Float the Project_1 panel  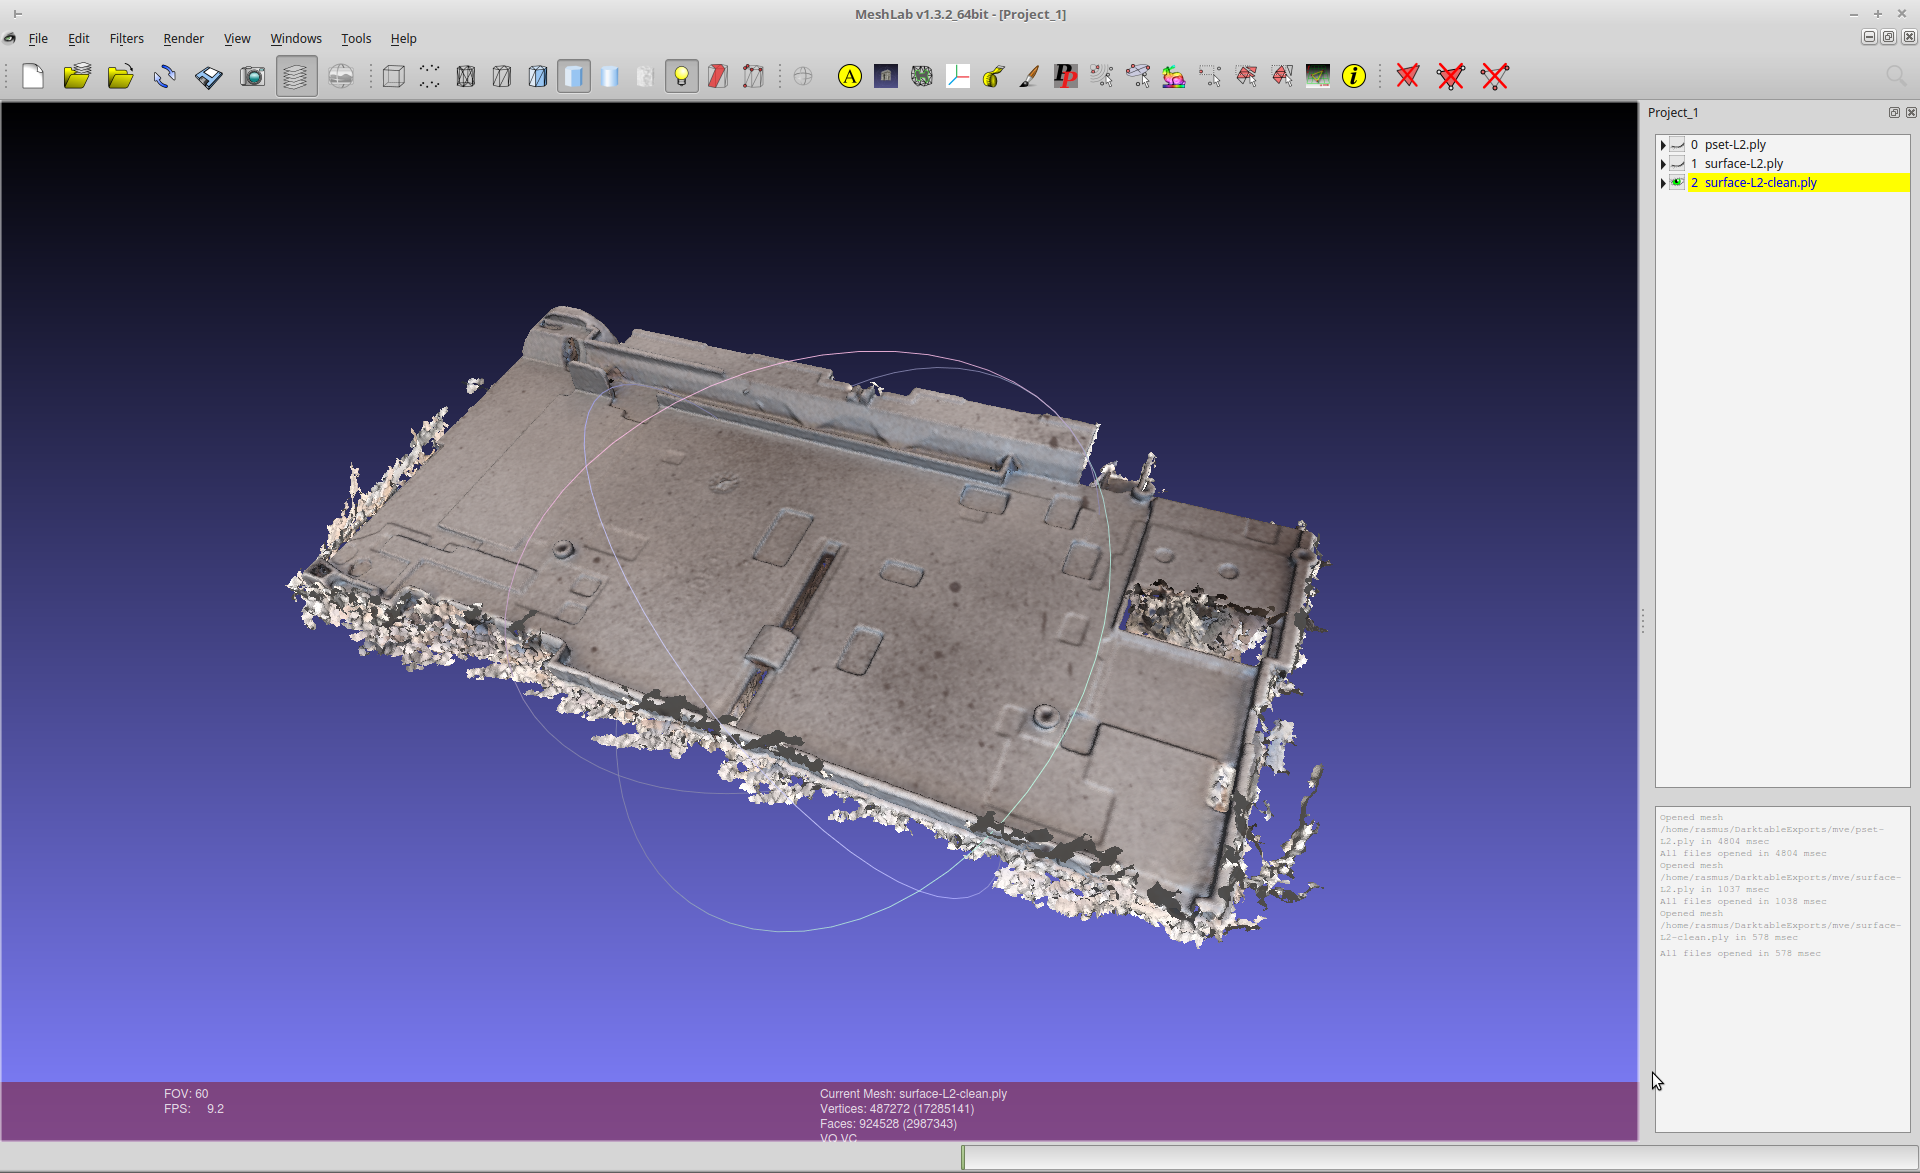pos(1893,112)
